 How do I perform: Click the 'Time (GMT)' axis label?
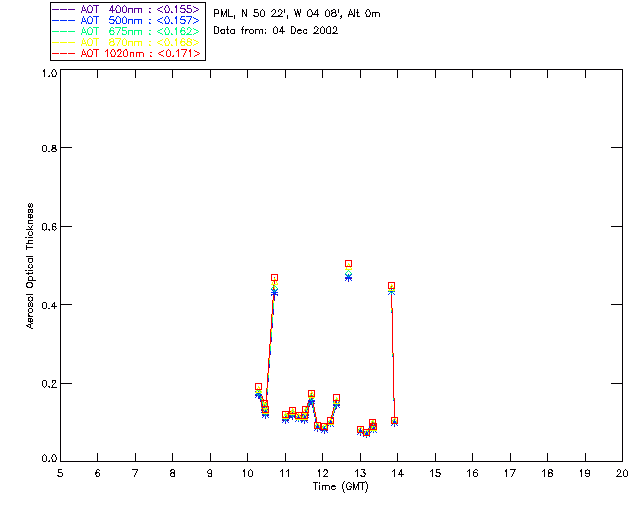coord(341,487)
